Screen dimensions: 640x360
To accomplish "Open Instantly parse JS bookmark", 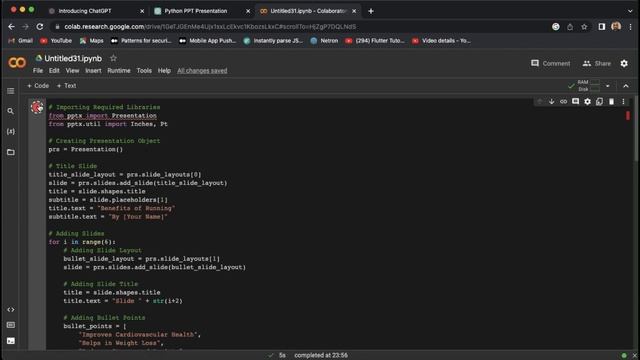I will coord(273,40).
